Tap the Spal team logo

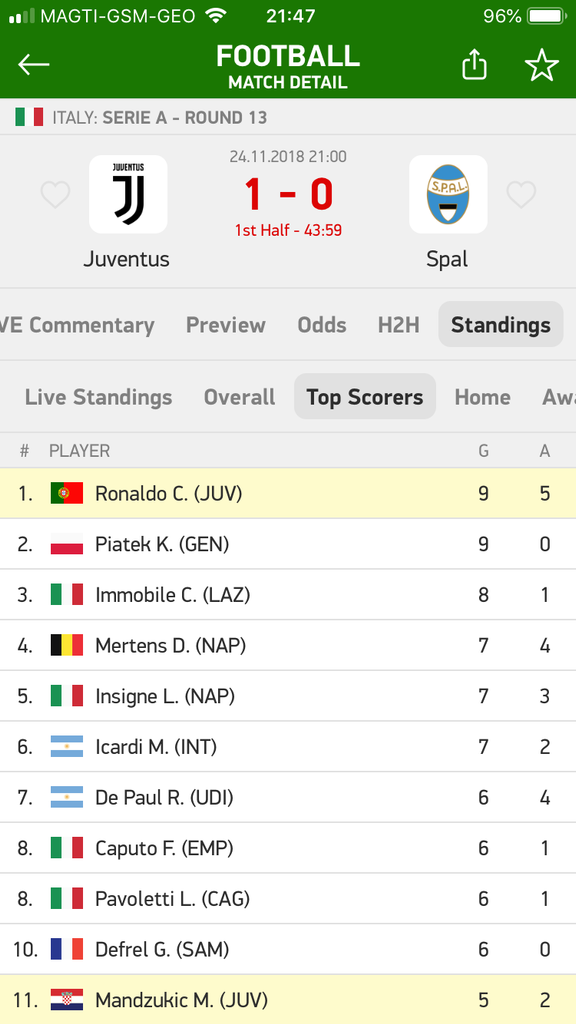(448, 194)
